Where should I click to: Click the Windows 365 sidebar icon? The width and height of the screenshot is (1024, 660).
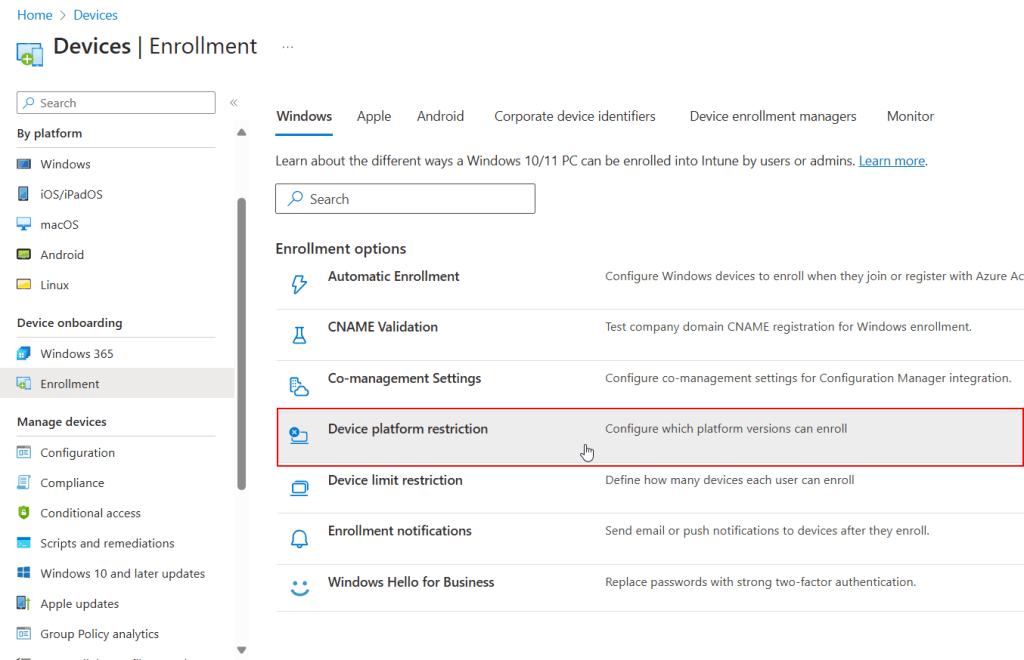click(x=24, y=354)
